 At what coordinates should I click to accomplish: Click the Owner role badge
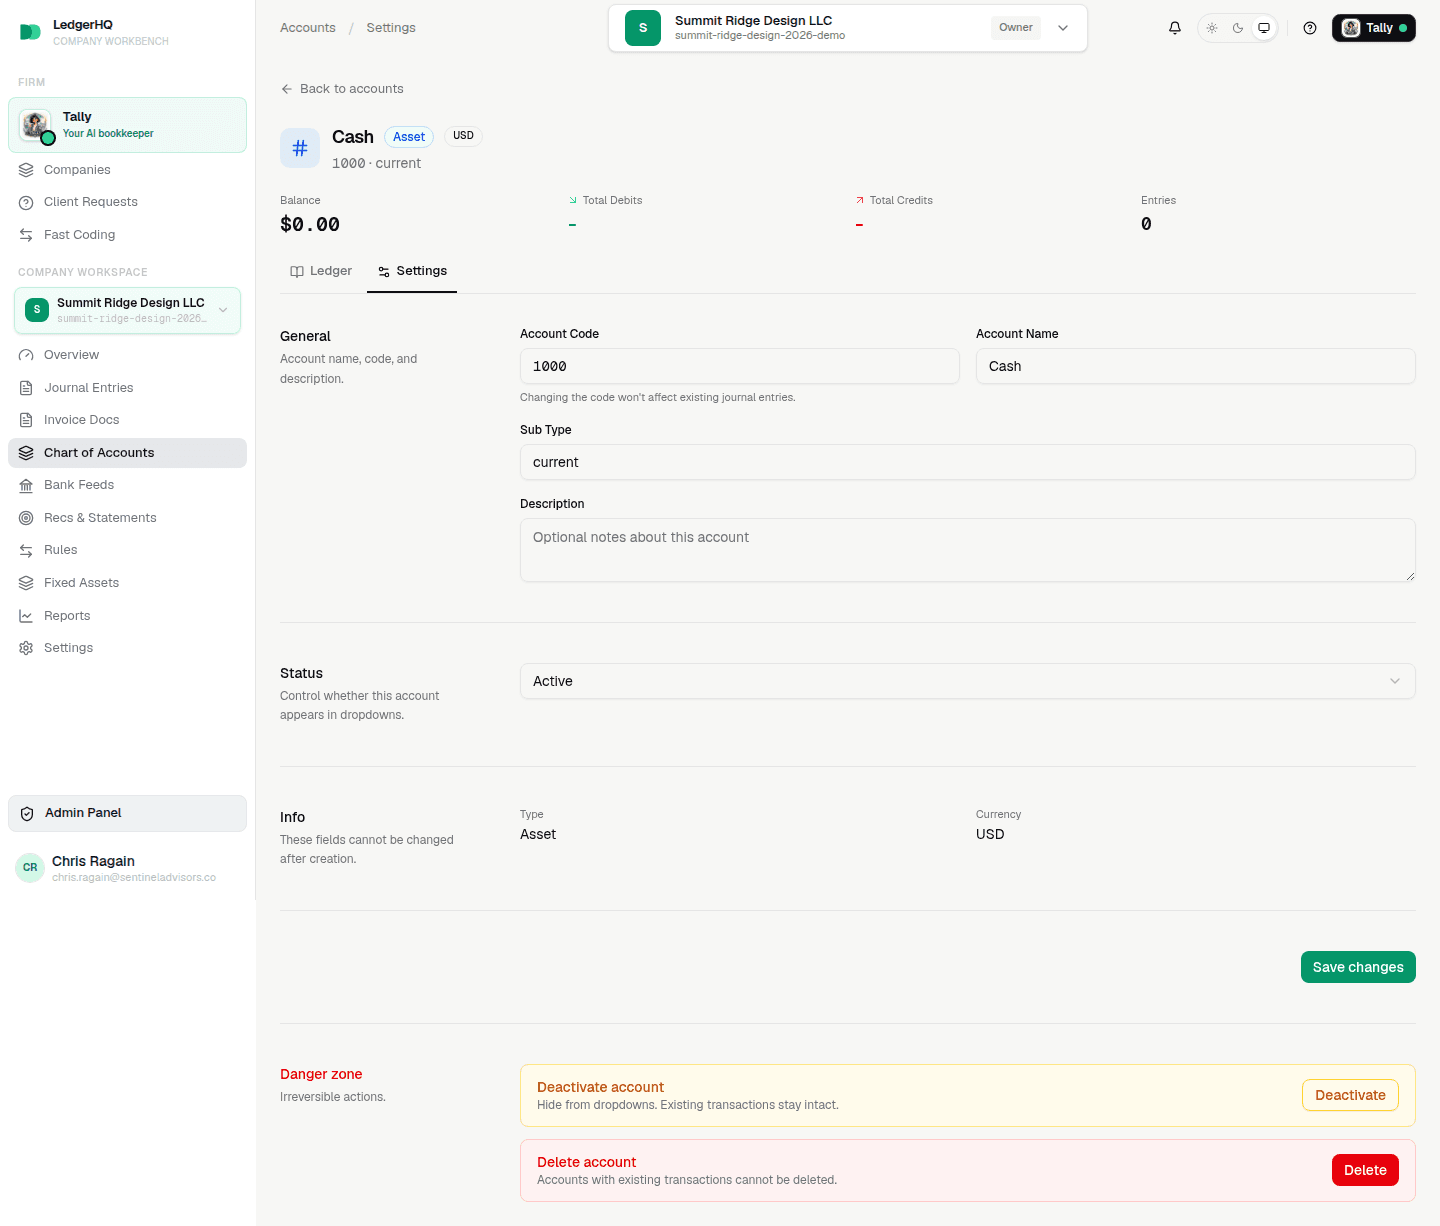[1016, 28]
